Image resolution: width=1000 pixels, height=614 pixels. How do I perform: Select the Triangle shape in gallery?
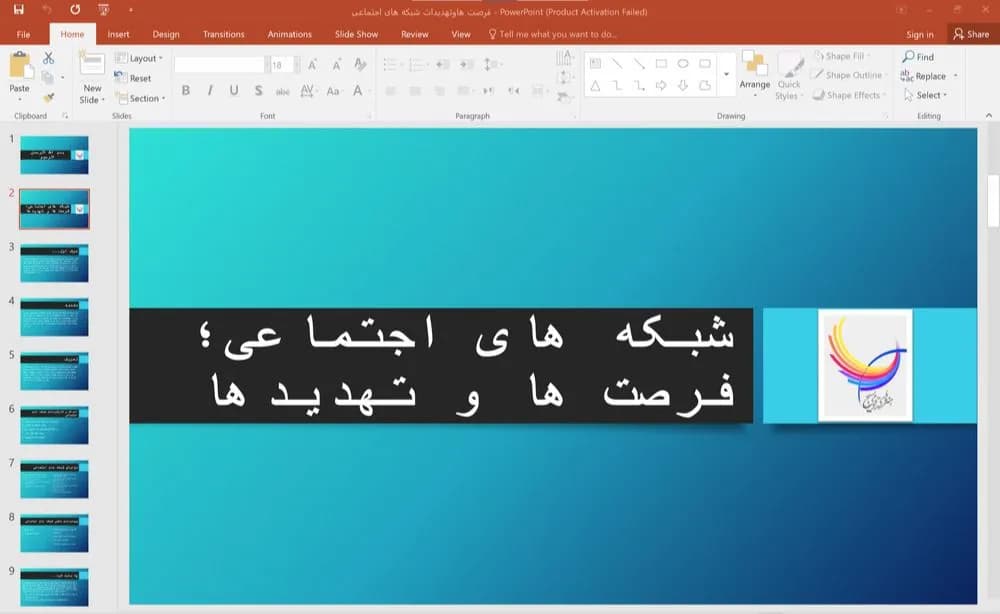[x=595, y=85]
